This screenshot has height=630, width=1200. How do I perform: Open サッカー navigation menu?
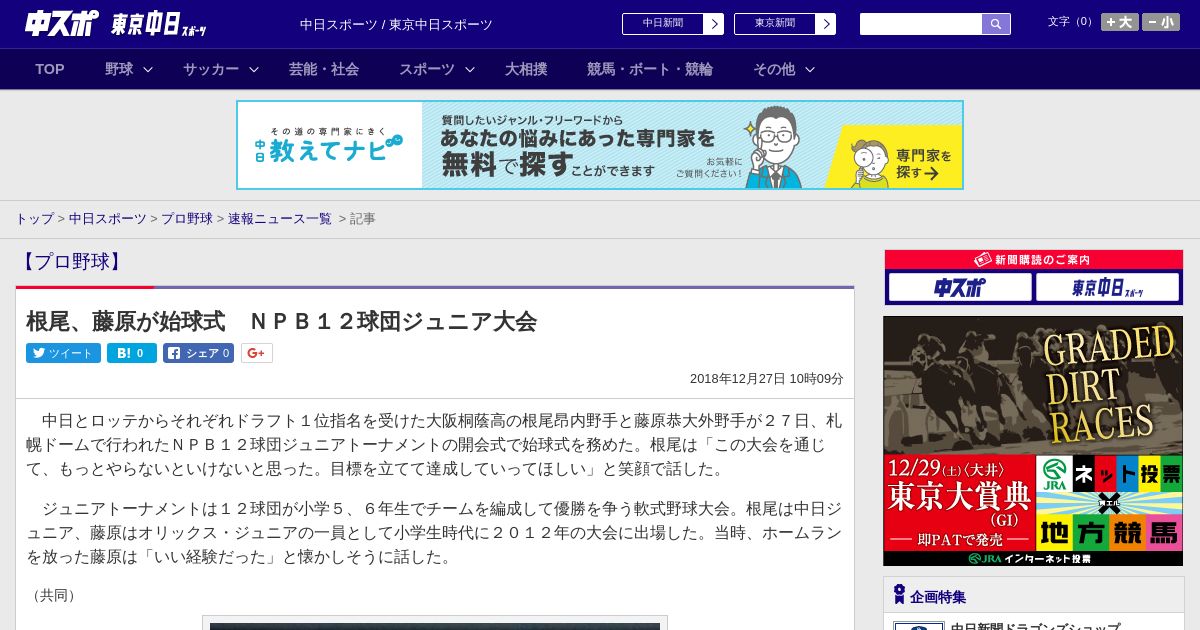point(211,69)
